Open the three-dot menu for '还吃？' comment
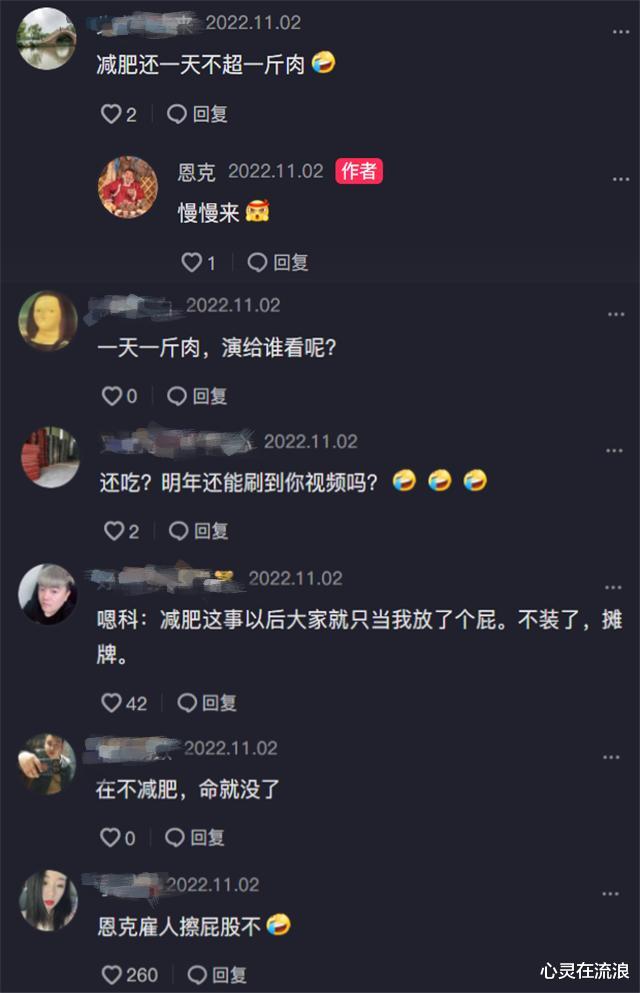Viewport: 640px width, 993px height. click(x=614, y=450)
